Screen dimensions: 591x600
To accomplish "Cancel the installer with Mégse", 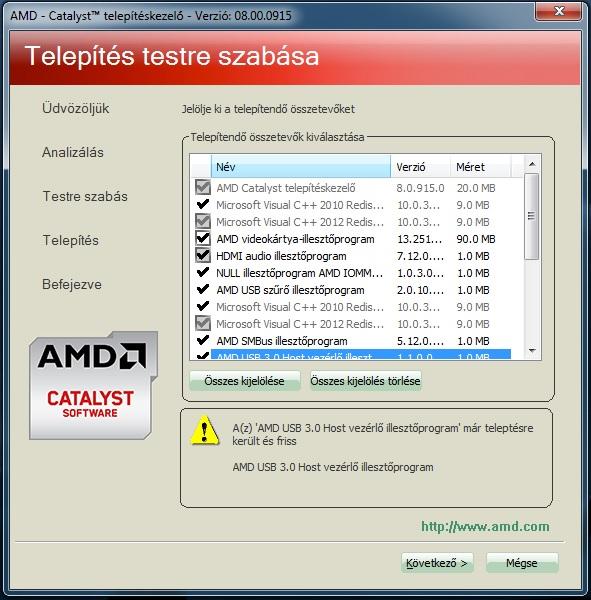I will 522,563.
